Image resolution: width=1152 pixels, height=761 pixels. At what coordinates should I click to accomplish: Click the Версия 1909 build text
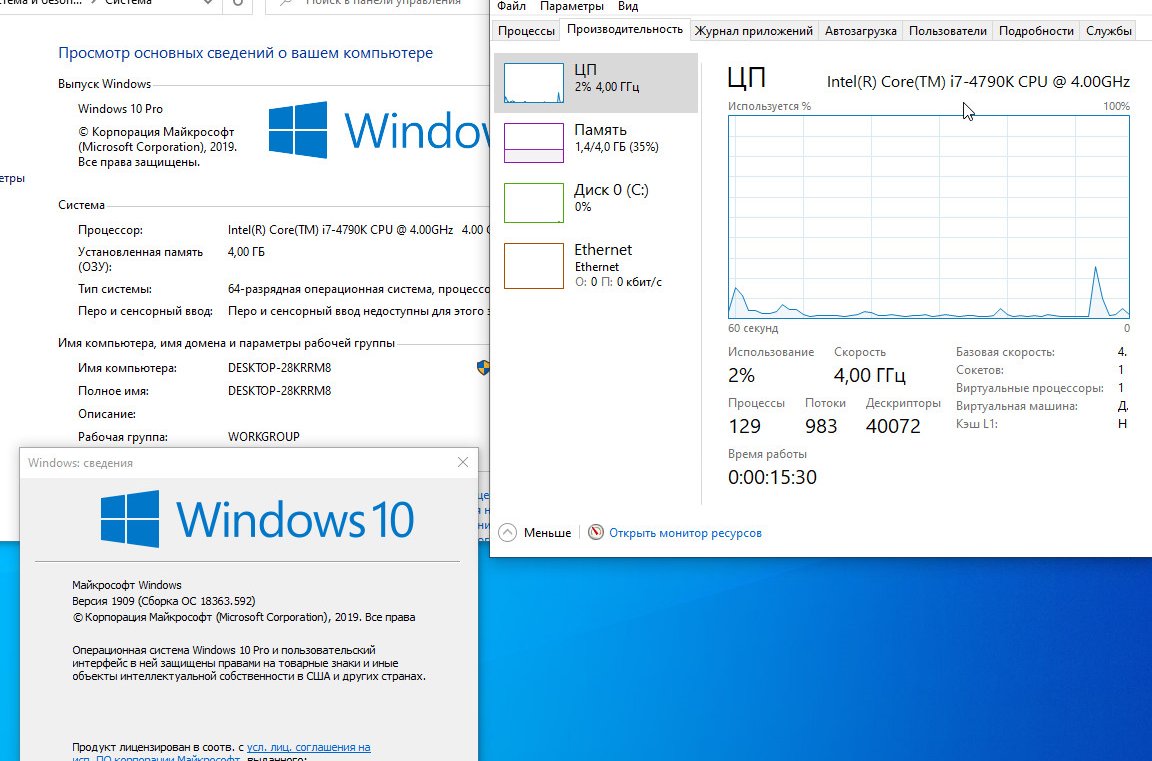164,601
